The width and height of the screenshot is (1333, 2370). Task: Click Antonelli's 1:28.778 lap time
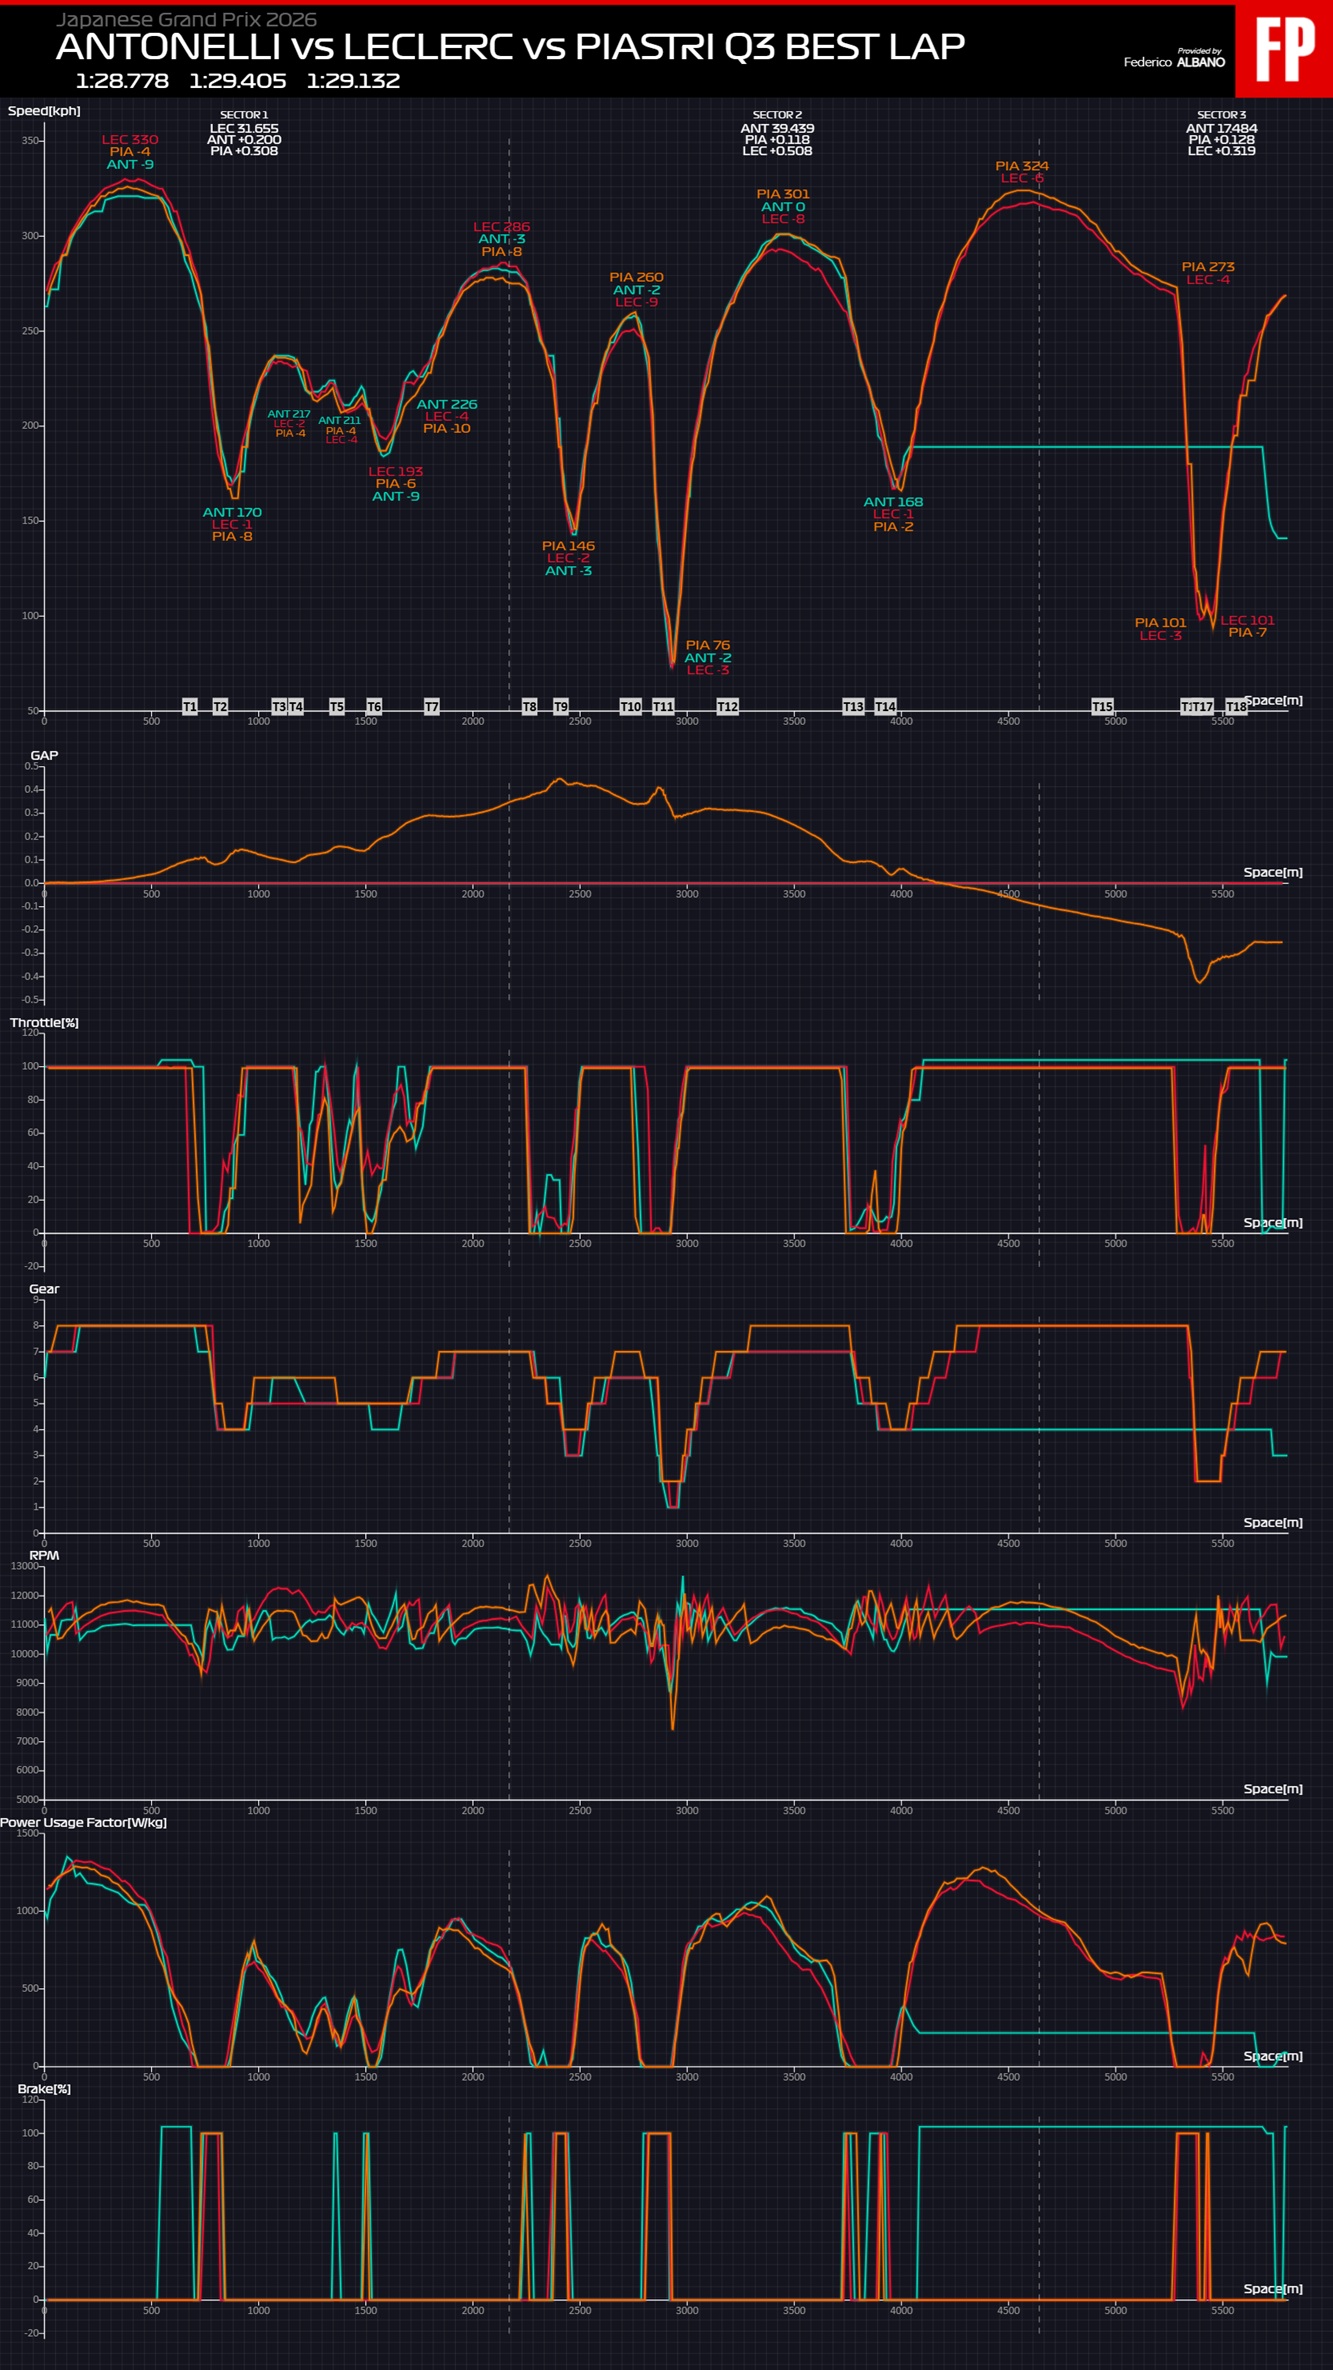click(122, 81)
